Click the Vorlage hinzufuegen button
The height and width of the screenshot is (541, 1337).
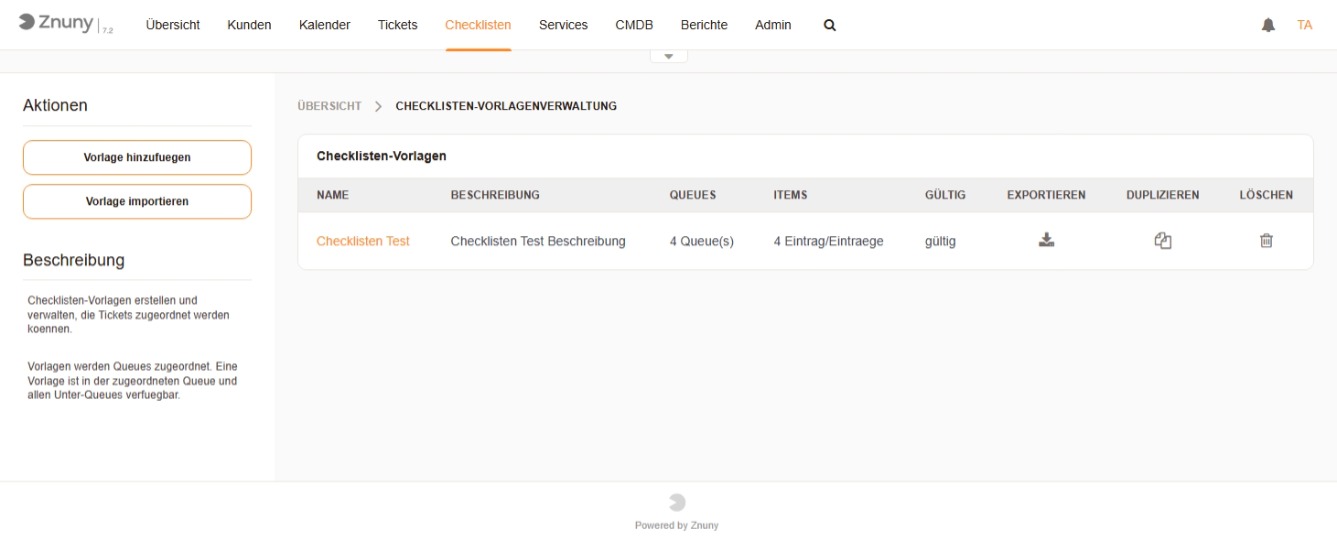(137, 158)
